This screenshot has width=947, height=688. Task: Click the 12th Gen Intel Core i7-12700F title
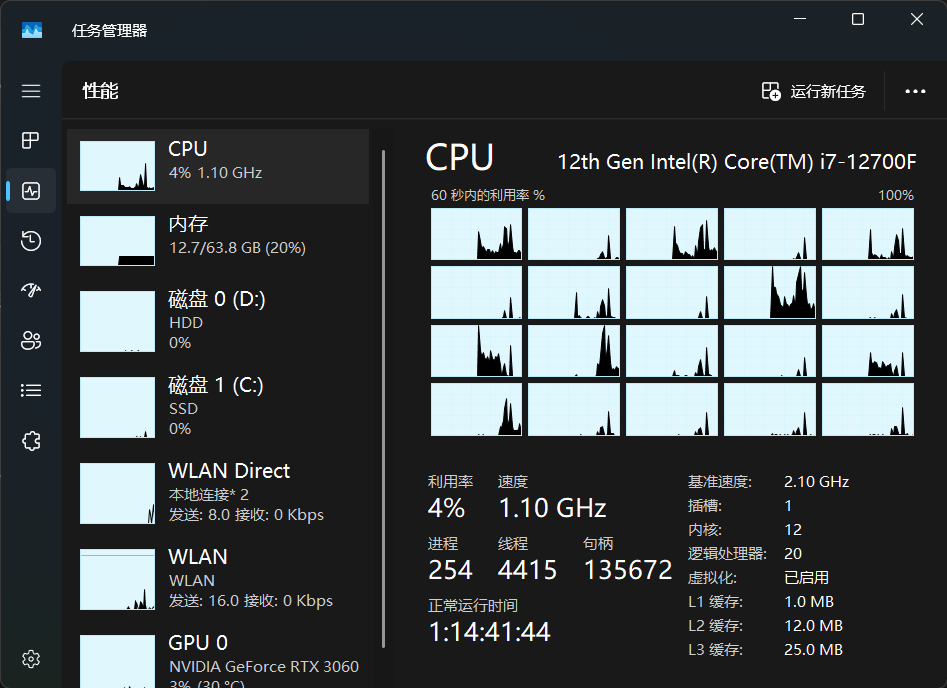pos(736,162)
